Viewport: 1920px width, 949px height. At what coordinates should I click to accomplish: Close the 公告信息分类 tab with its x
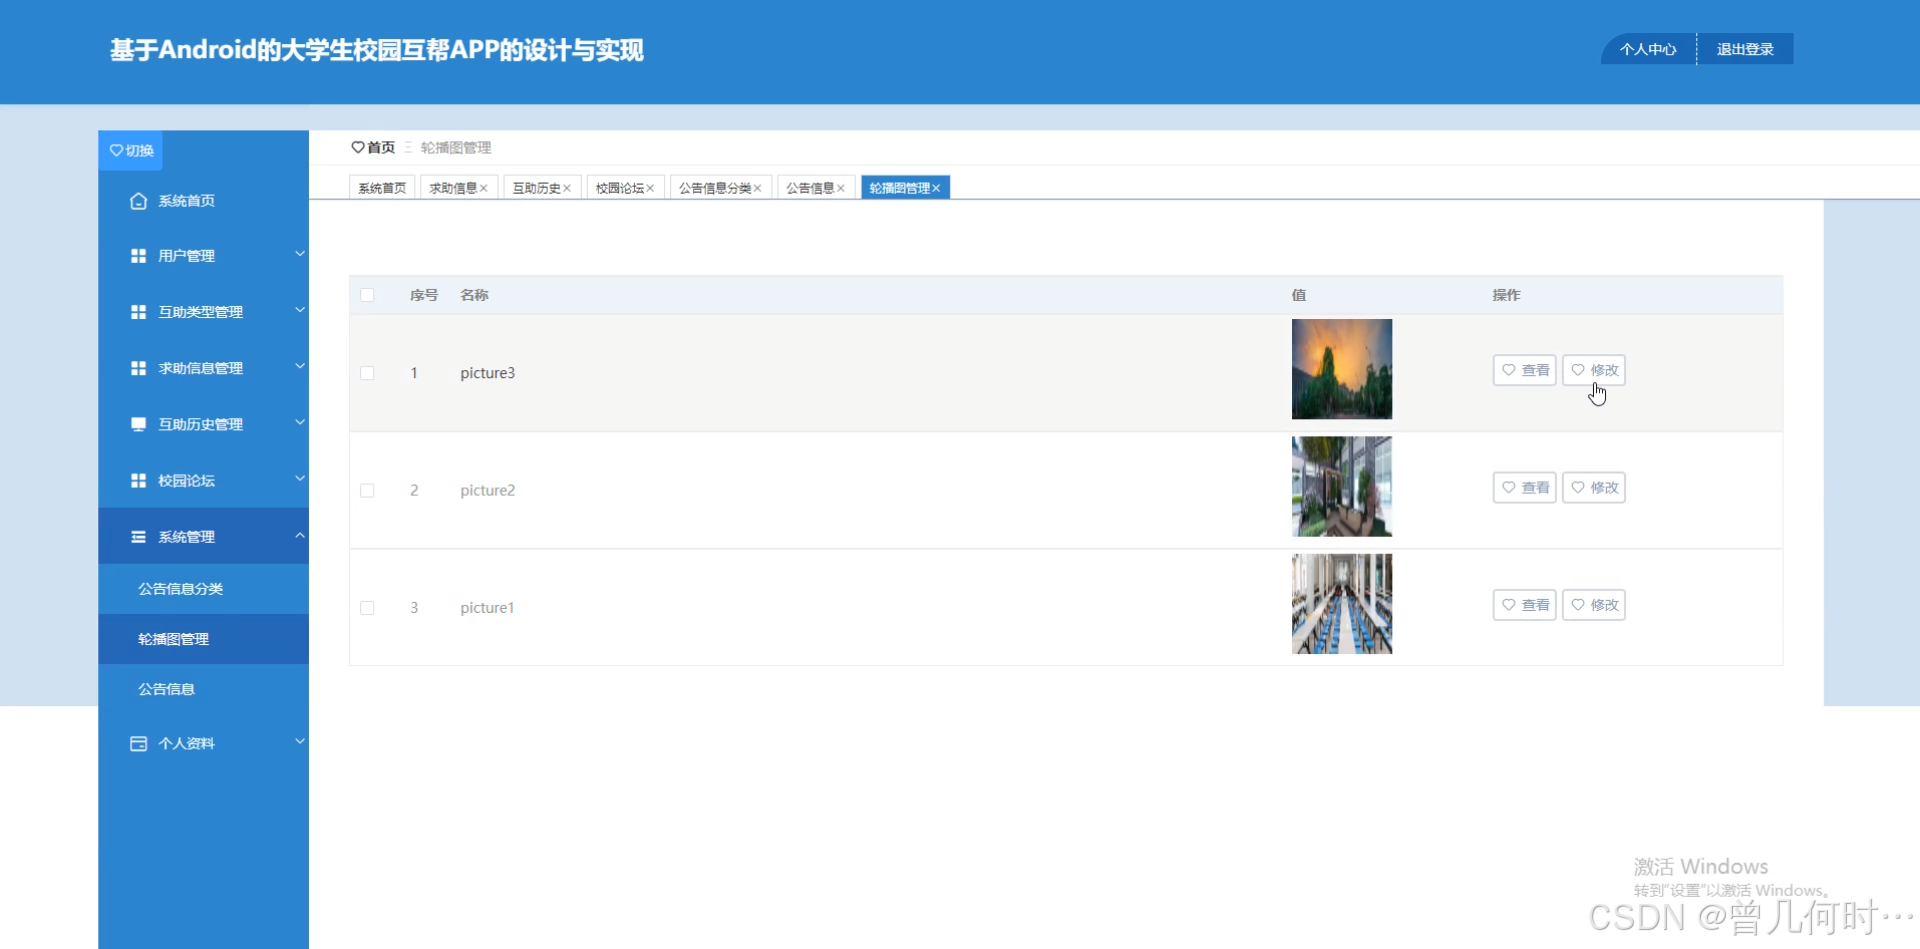pos(758,188)
